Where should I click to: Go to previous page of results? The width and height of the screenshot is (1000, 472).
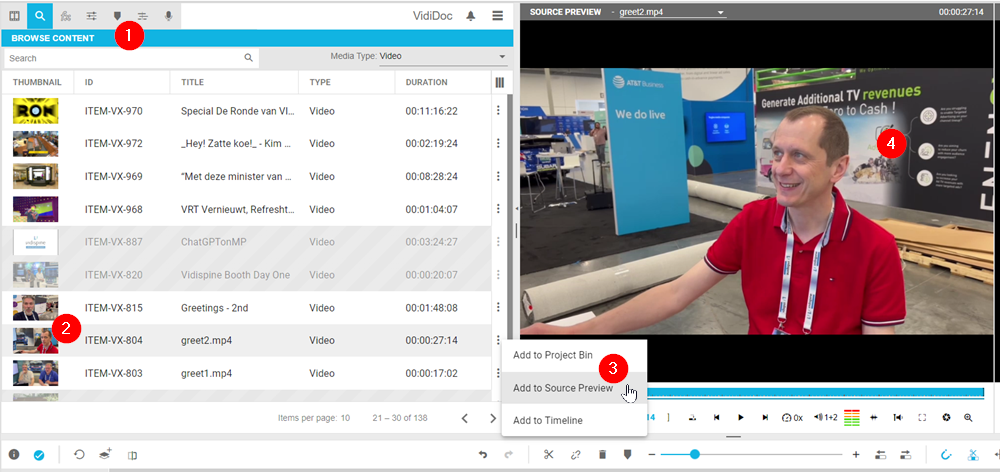tap(465, 418)
